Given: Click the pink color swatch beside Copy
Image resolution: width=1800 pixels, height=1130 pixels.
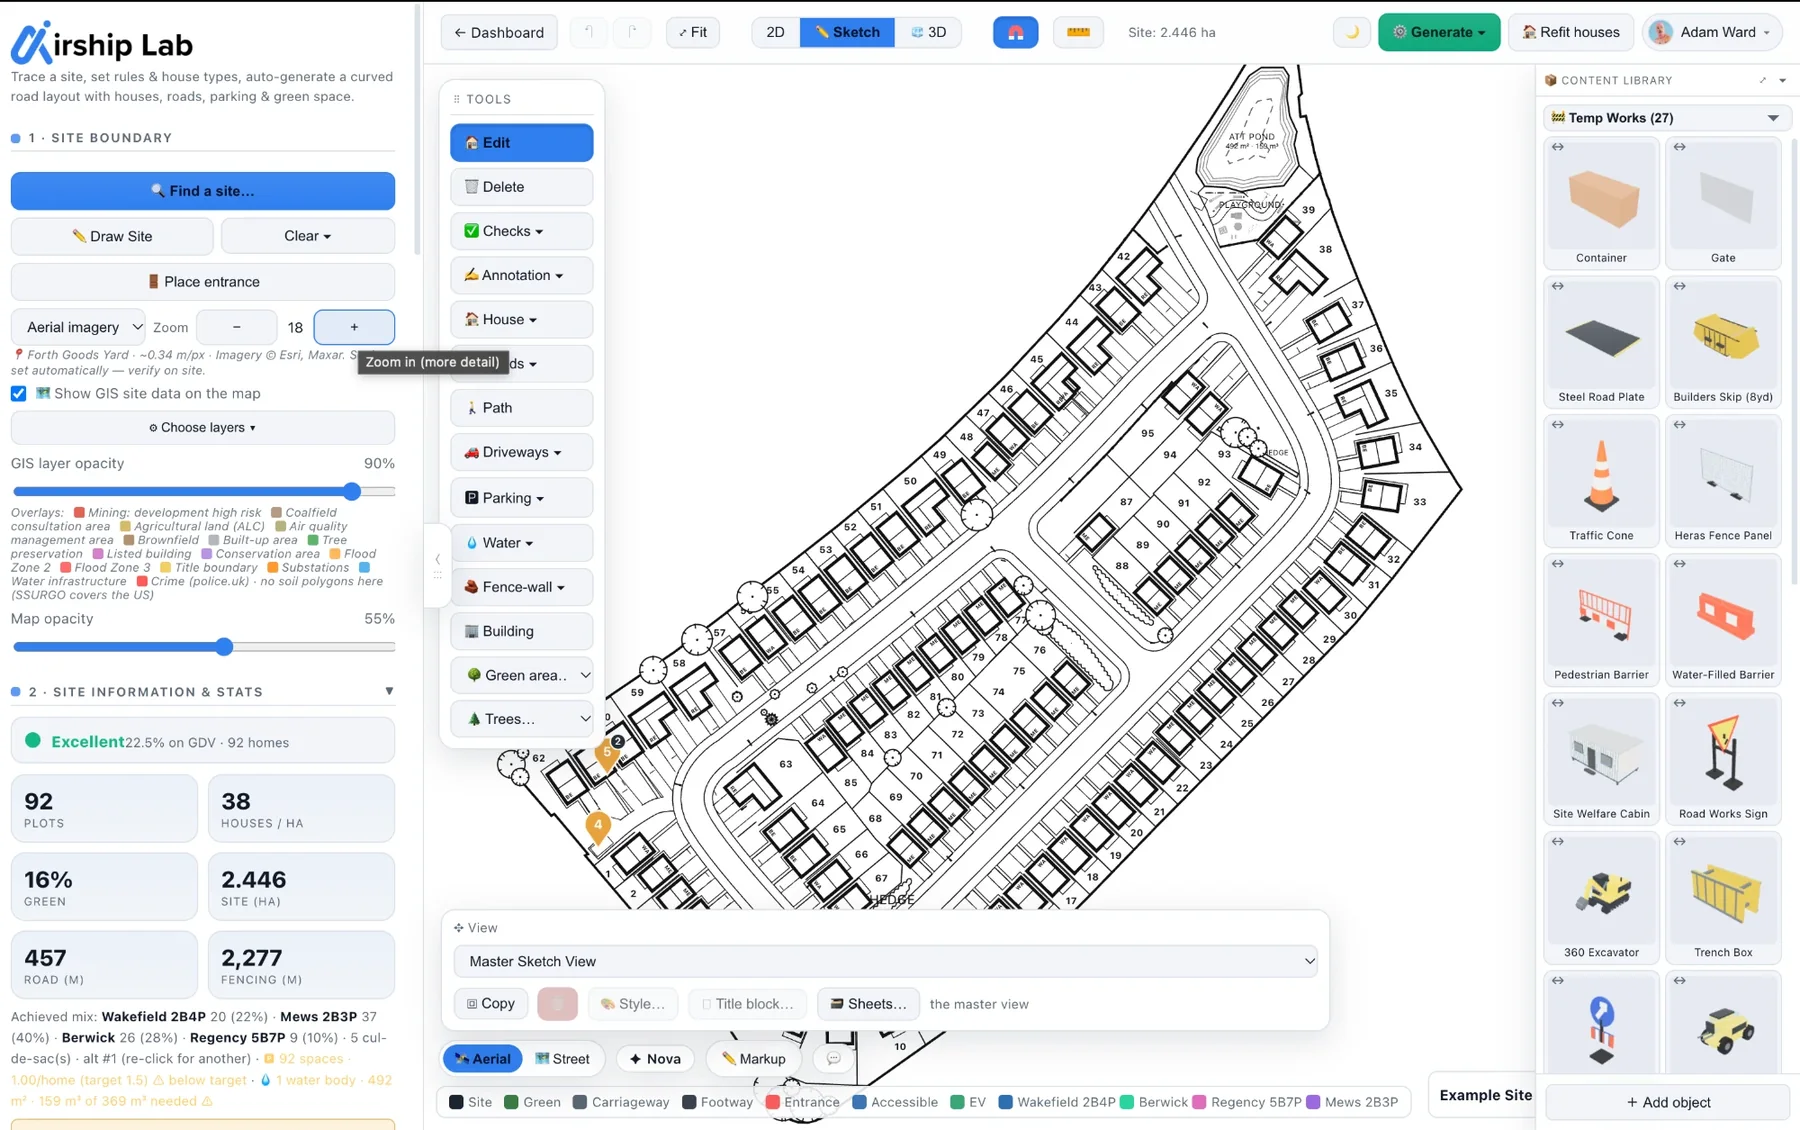Looking at the screenshot, I should [557, 1003].
